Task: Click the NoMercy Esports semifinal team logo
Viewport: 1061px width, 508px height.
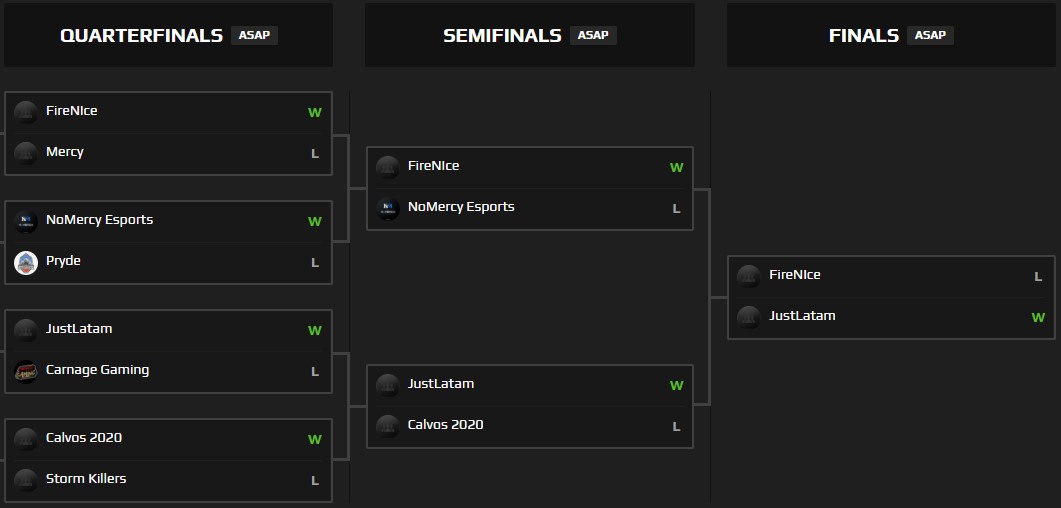Action: [x=388, y=208]
